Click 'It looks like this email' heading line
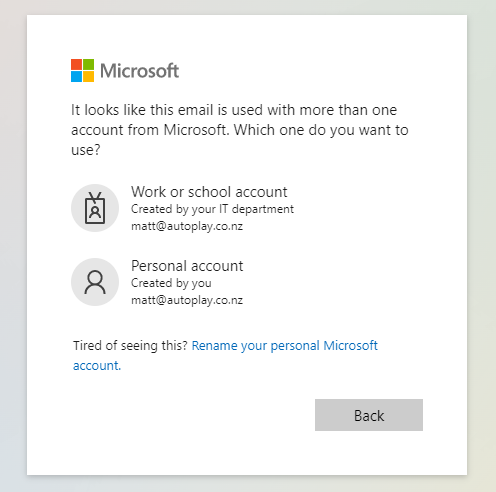Viewport: 496px width, 492px height. (x=143, y=110)
